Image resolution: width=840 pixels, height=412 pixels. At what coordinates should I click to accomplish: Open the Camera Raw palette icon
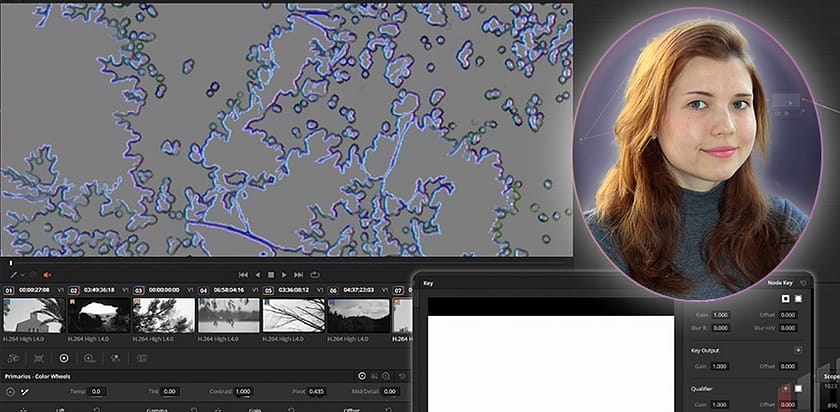pos(13,358)
